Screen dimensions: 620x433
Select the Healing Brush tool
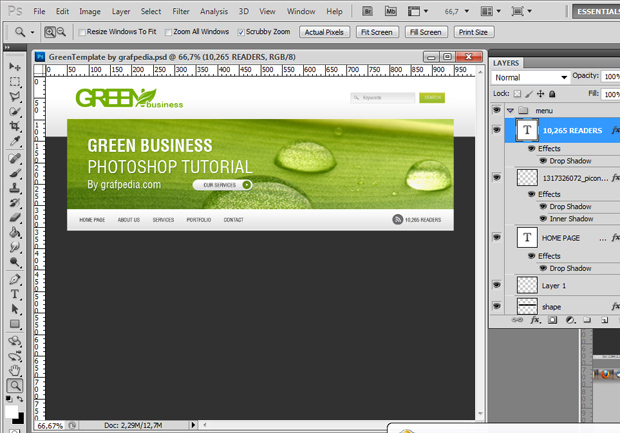tap(15, 159)
